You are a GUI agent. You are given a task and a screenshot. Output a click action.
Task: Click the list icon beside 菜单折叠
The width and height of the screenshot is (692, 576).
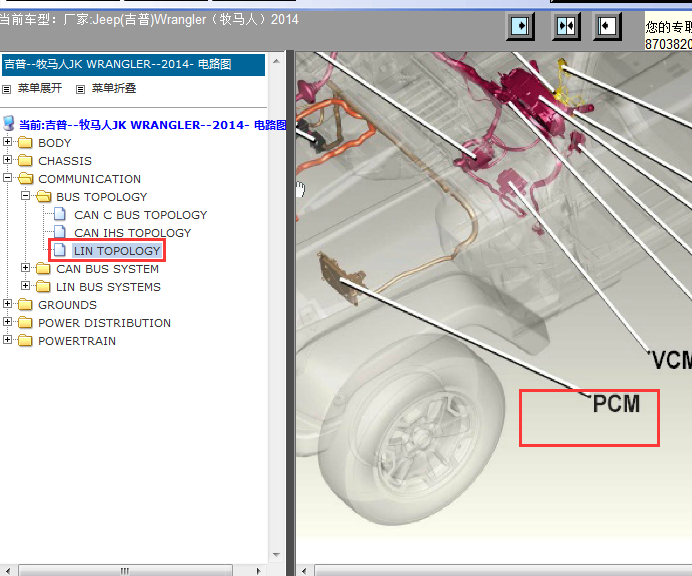pos(80,89)
